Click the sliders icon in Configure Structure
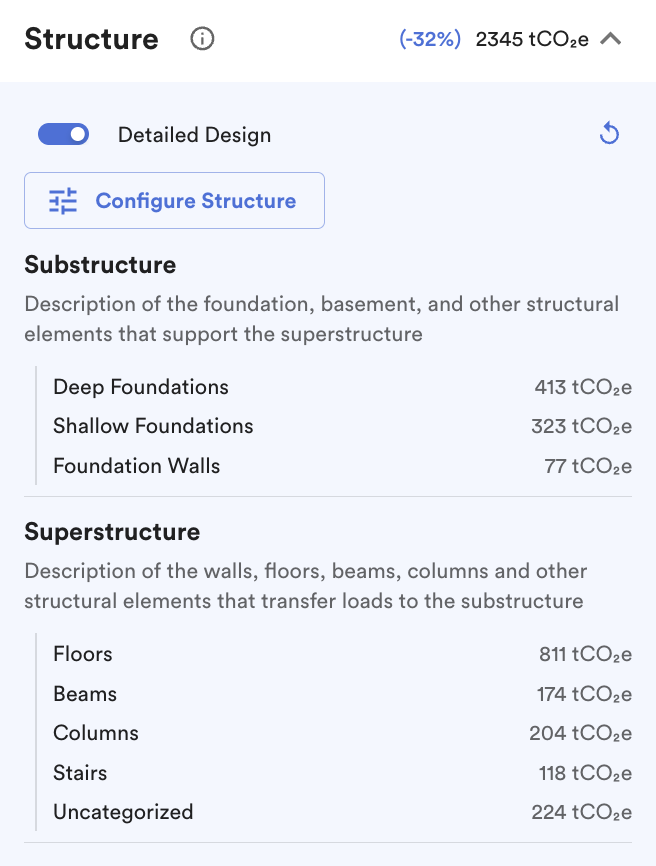 tap(63, 201)
